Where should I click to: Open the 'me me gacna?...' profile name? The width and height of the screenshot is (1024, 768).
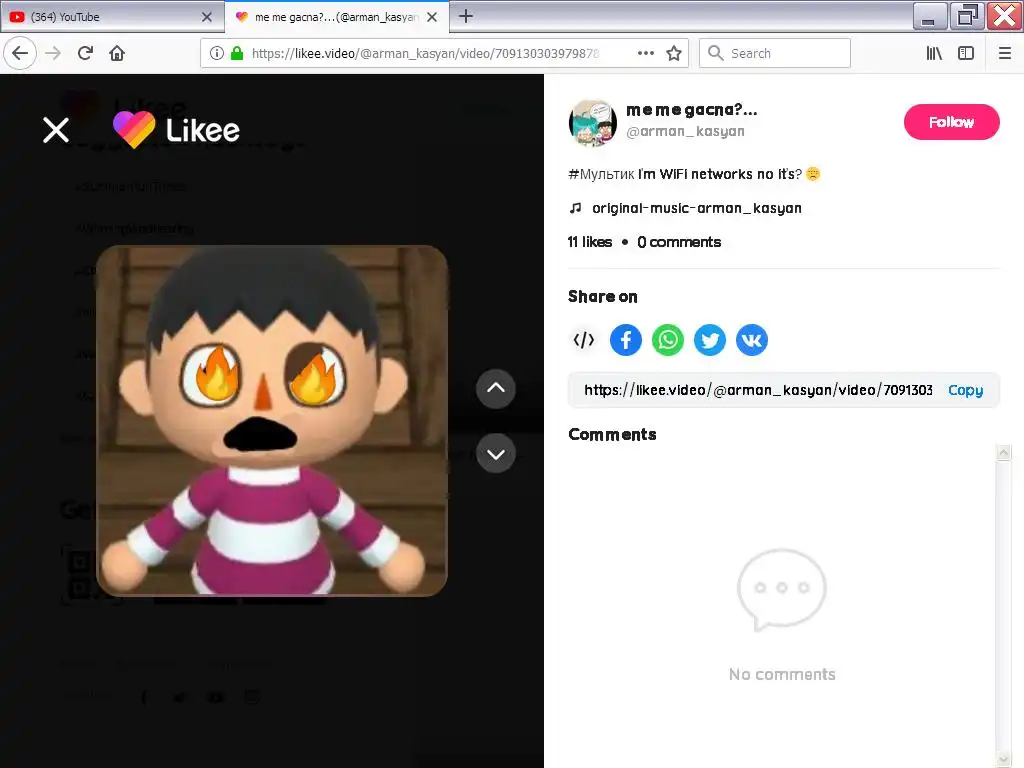tap(692, 110)
